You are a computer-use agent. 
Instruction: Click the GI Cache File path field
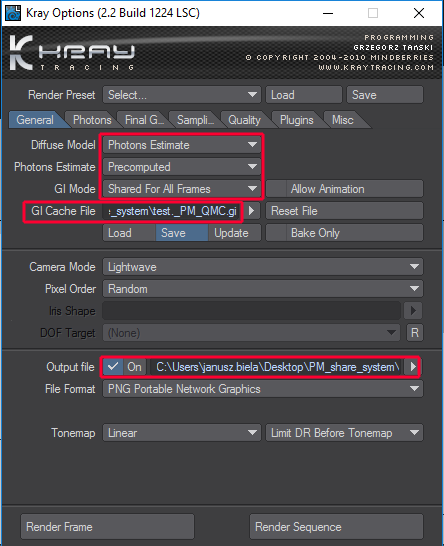(172, 211)
